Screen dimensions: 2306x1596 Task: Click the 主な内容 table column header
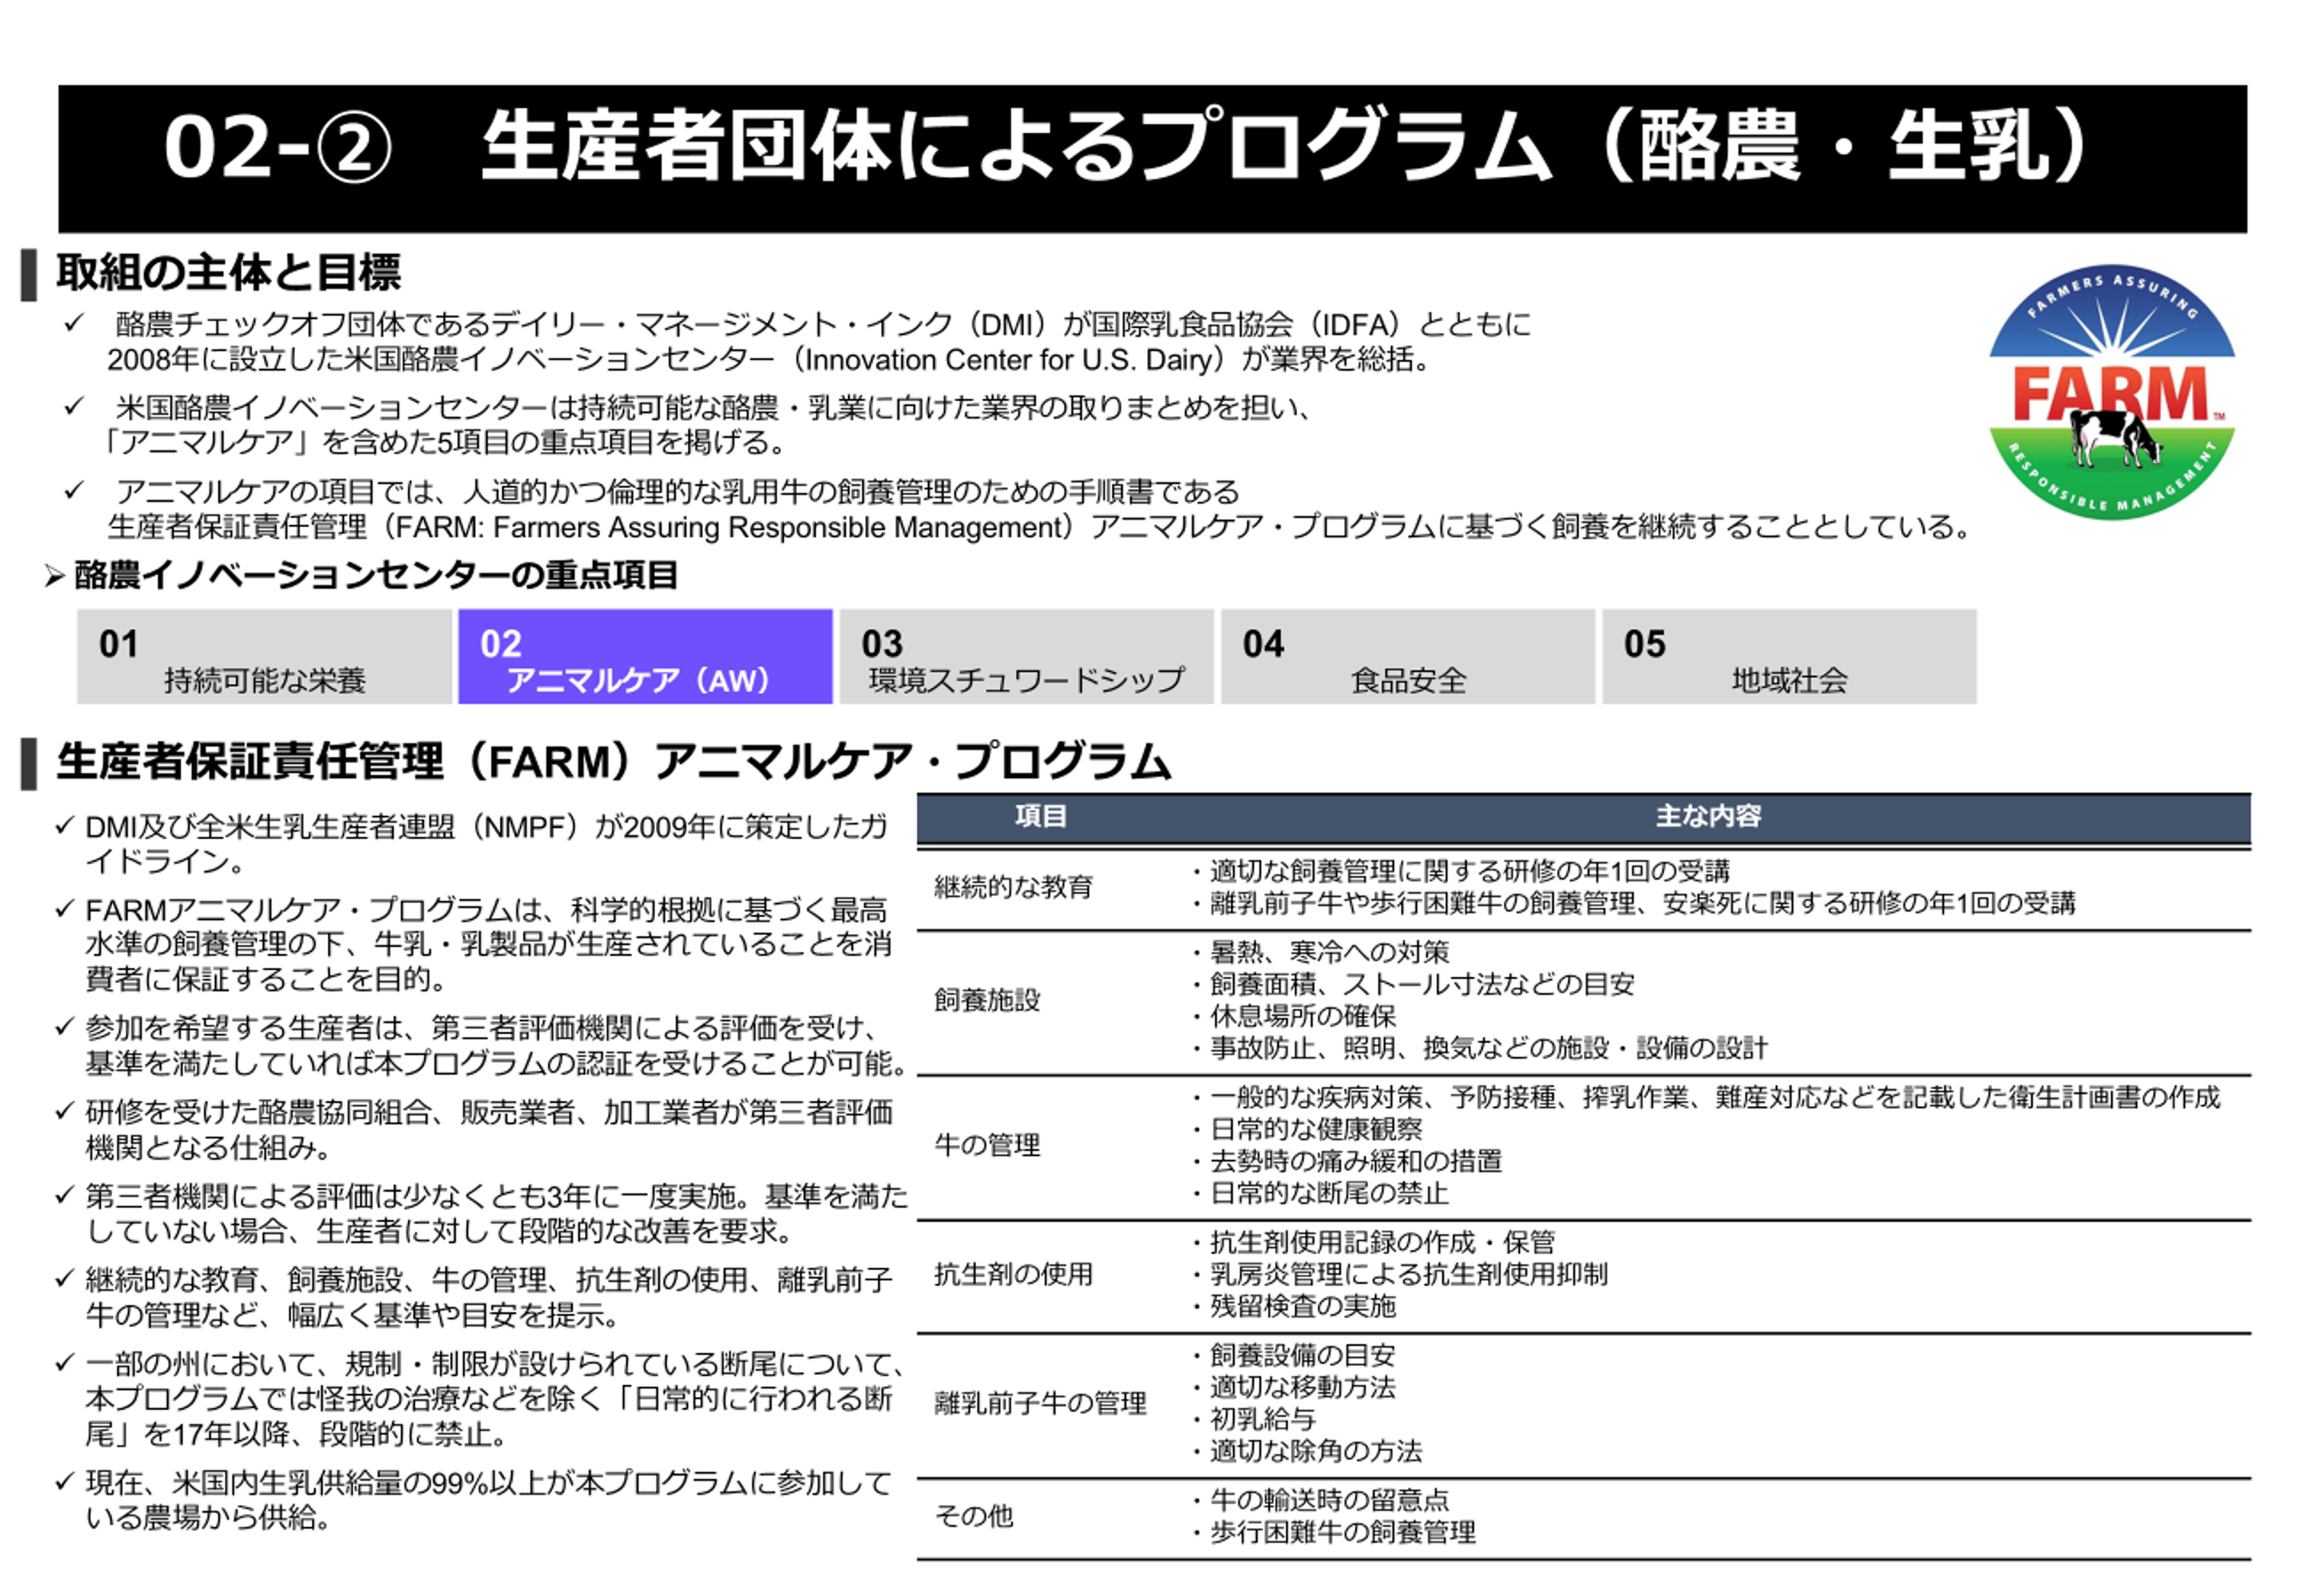click(x=1708, y=816)
